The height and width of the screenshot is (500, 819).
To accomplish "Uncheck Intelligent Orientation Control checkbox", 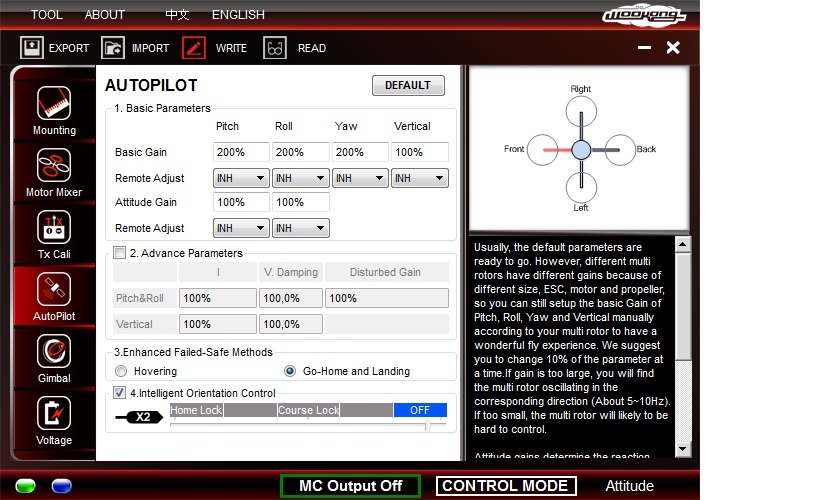I will point(120,393).
